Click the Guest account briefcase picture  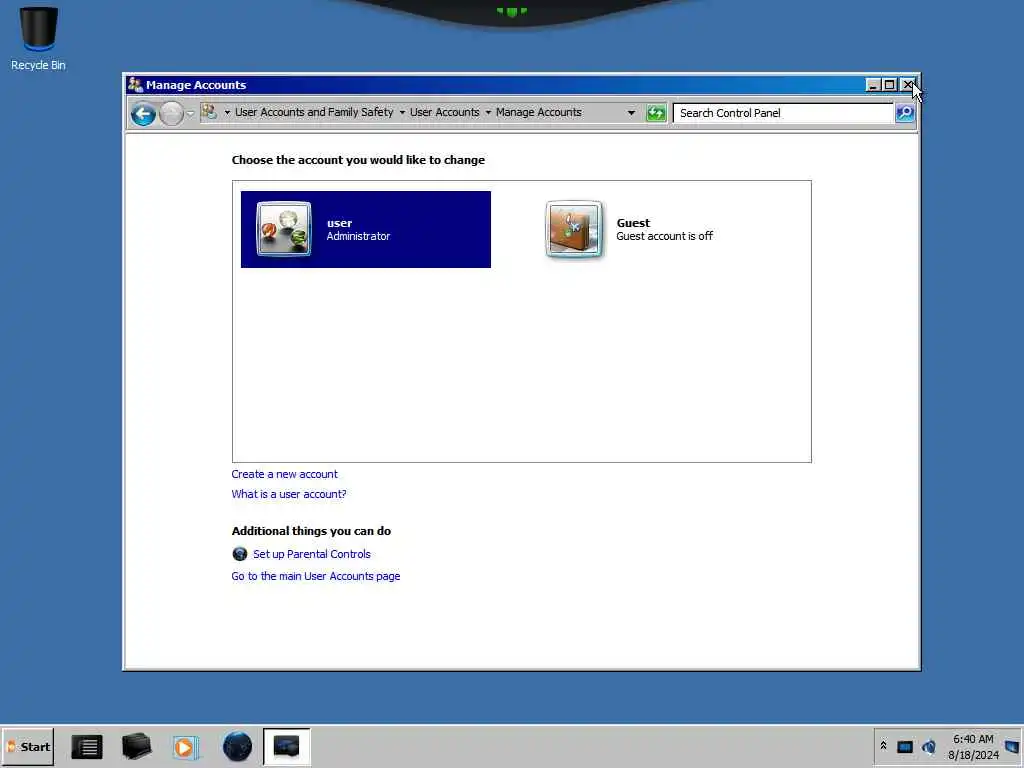(x=574, y=229)
